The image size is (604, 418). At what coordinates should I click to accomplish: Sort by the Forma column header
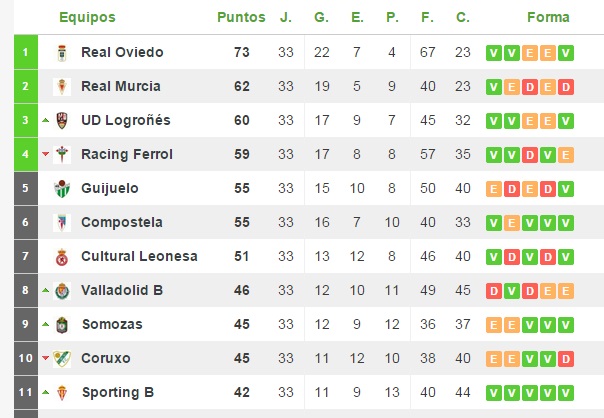548,17
